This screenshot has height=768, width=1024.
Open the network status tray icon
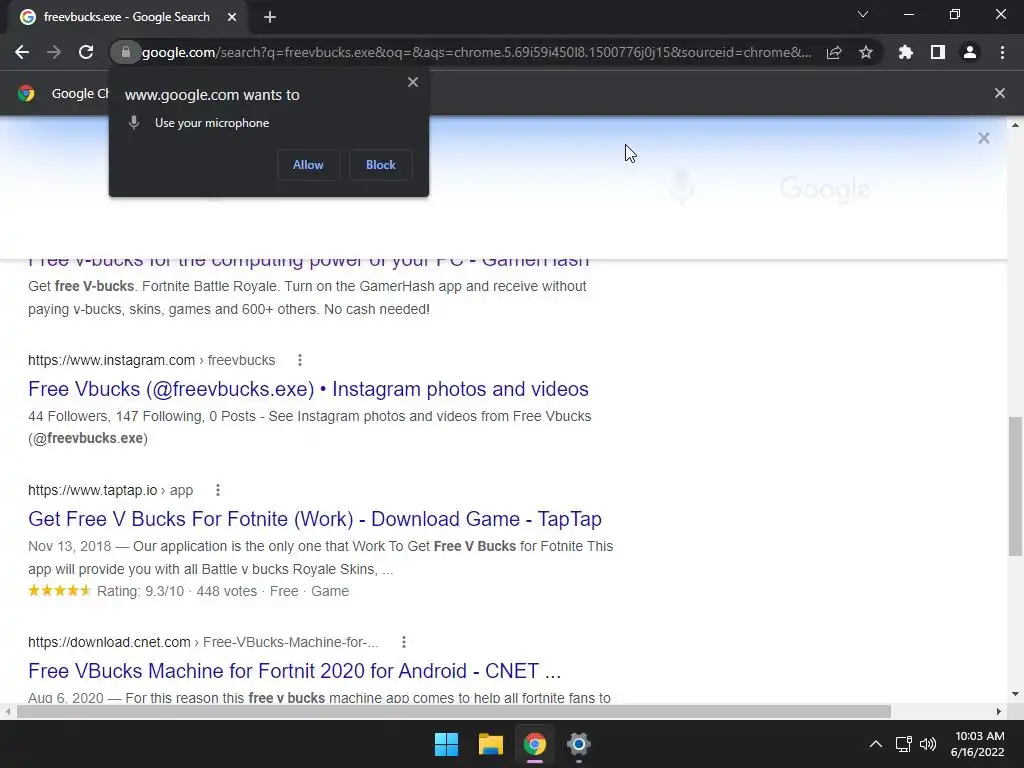click(x=904, y=744)
